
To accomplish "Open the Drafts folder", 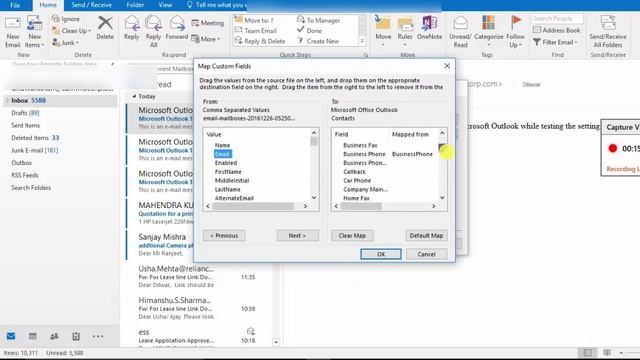I will tap(25, 113).
